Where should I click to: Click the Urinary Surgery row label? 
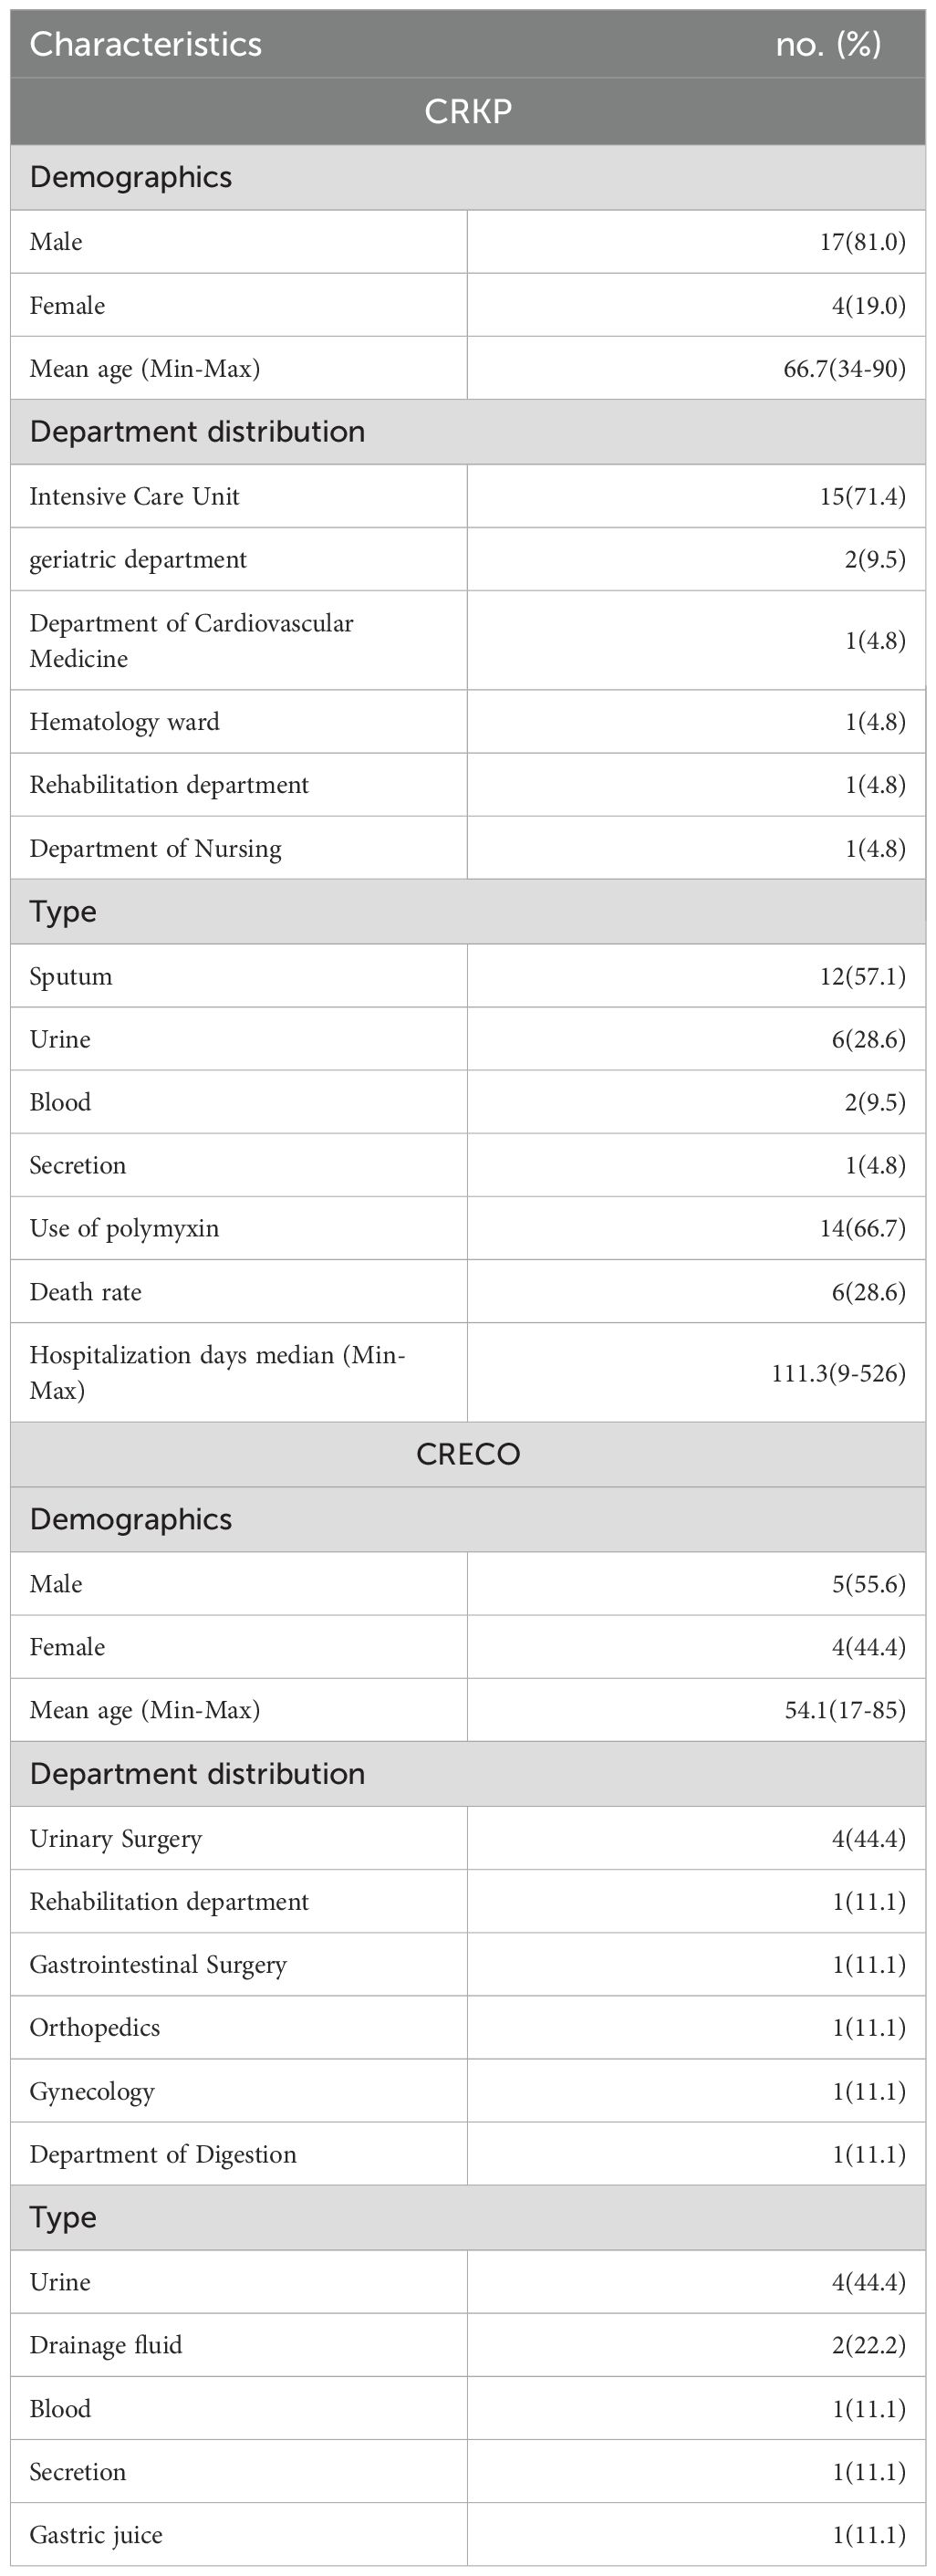(116, 1838)
